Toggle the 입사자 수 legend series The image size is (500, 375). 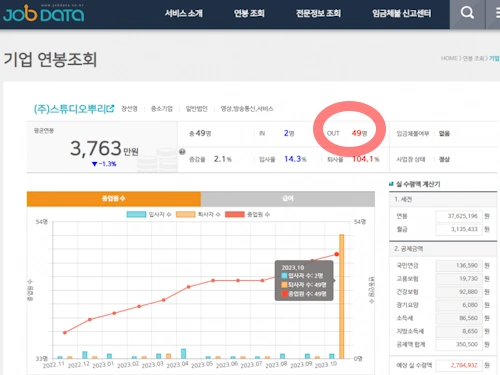pyautogui.click(x=149, y=214)
